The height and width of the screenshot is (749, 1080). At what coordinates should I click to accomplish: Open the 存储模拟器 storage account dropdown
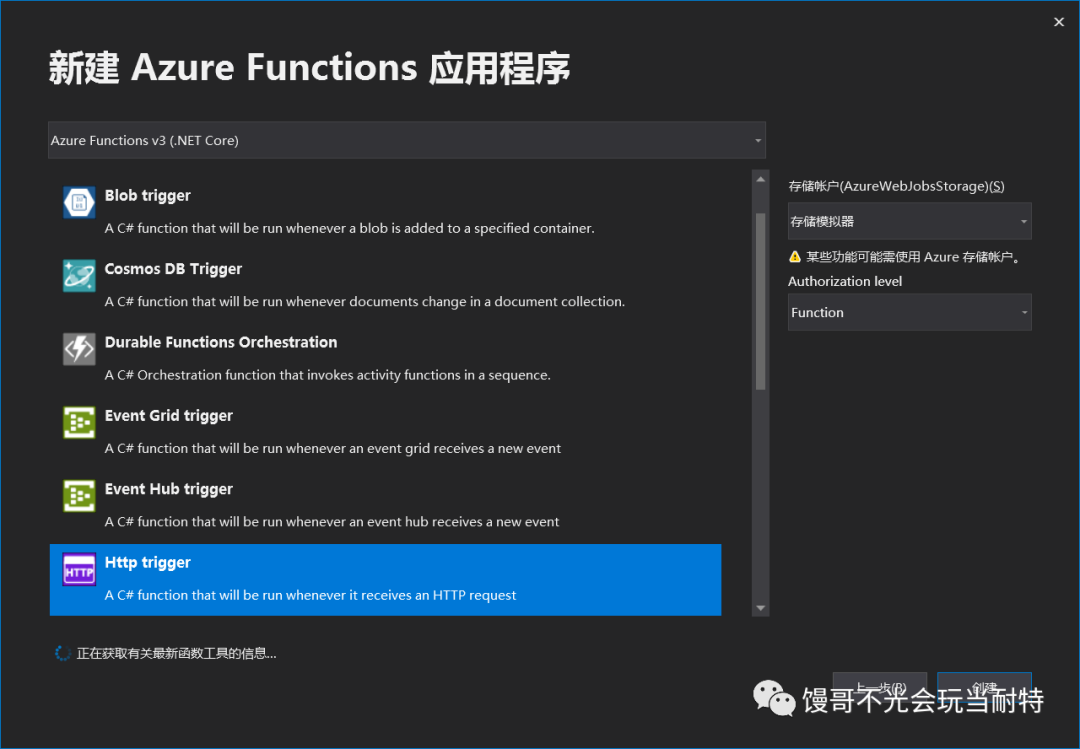pyautogui.click(x=909, y=221)
